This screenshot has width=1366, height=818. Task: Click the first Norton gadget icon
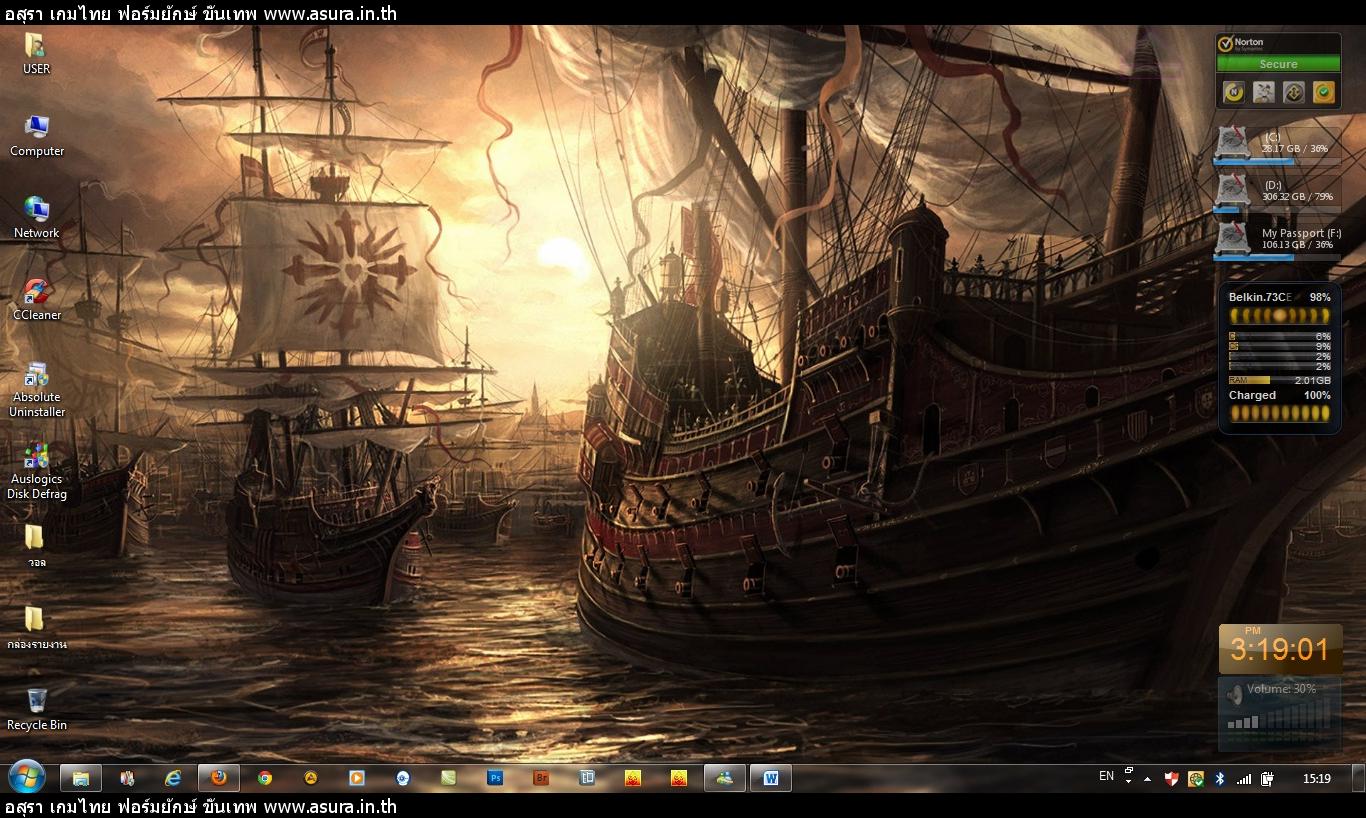[1234, 93]
